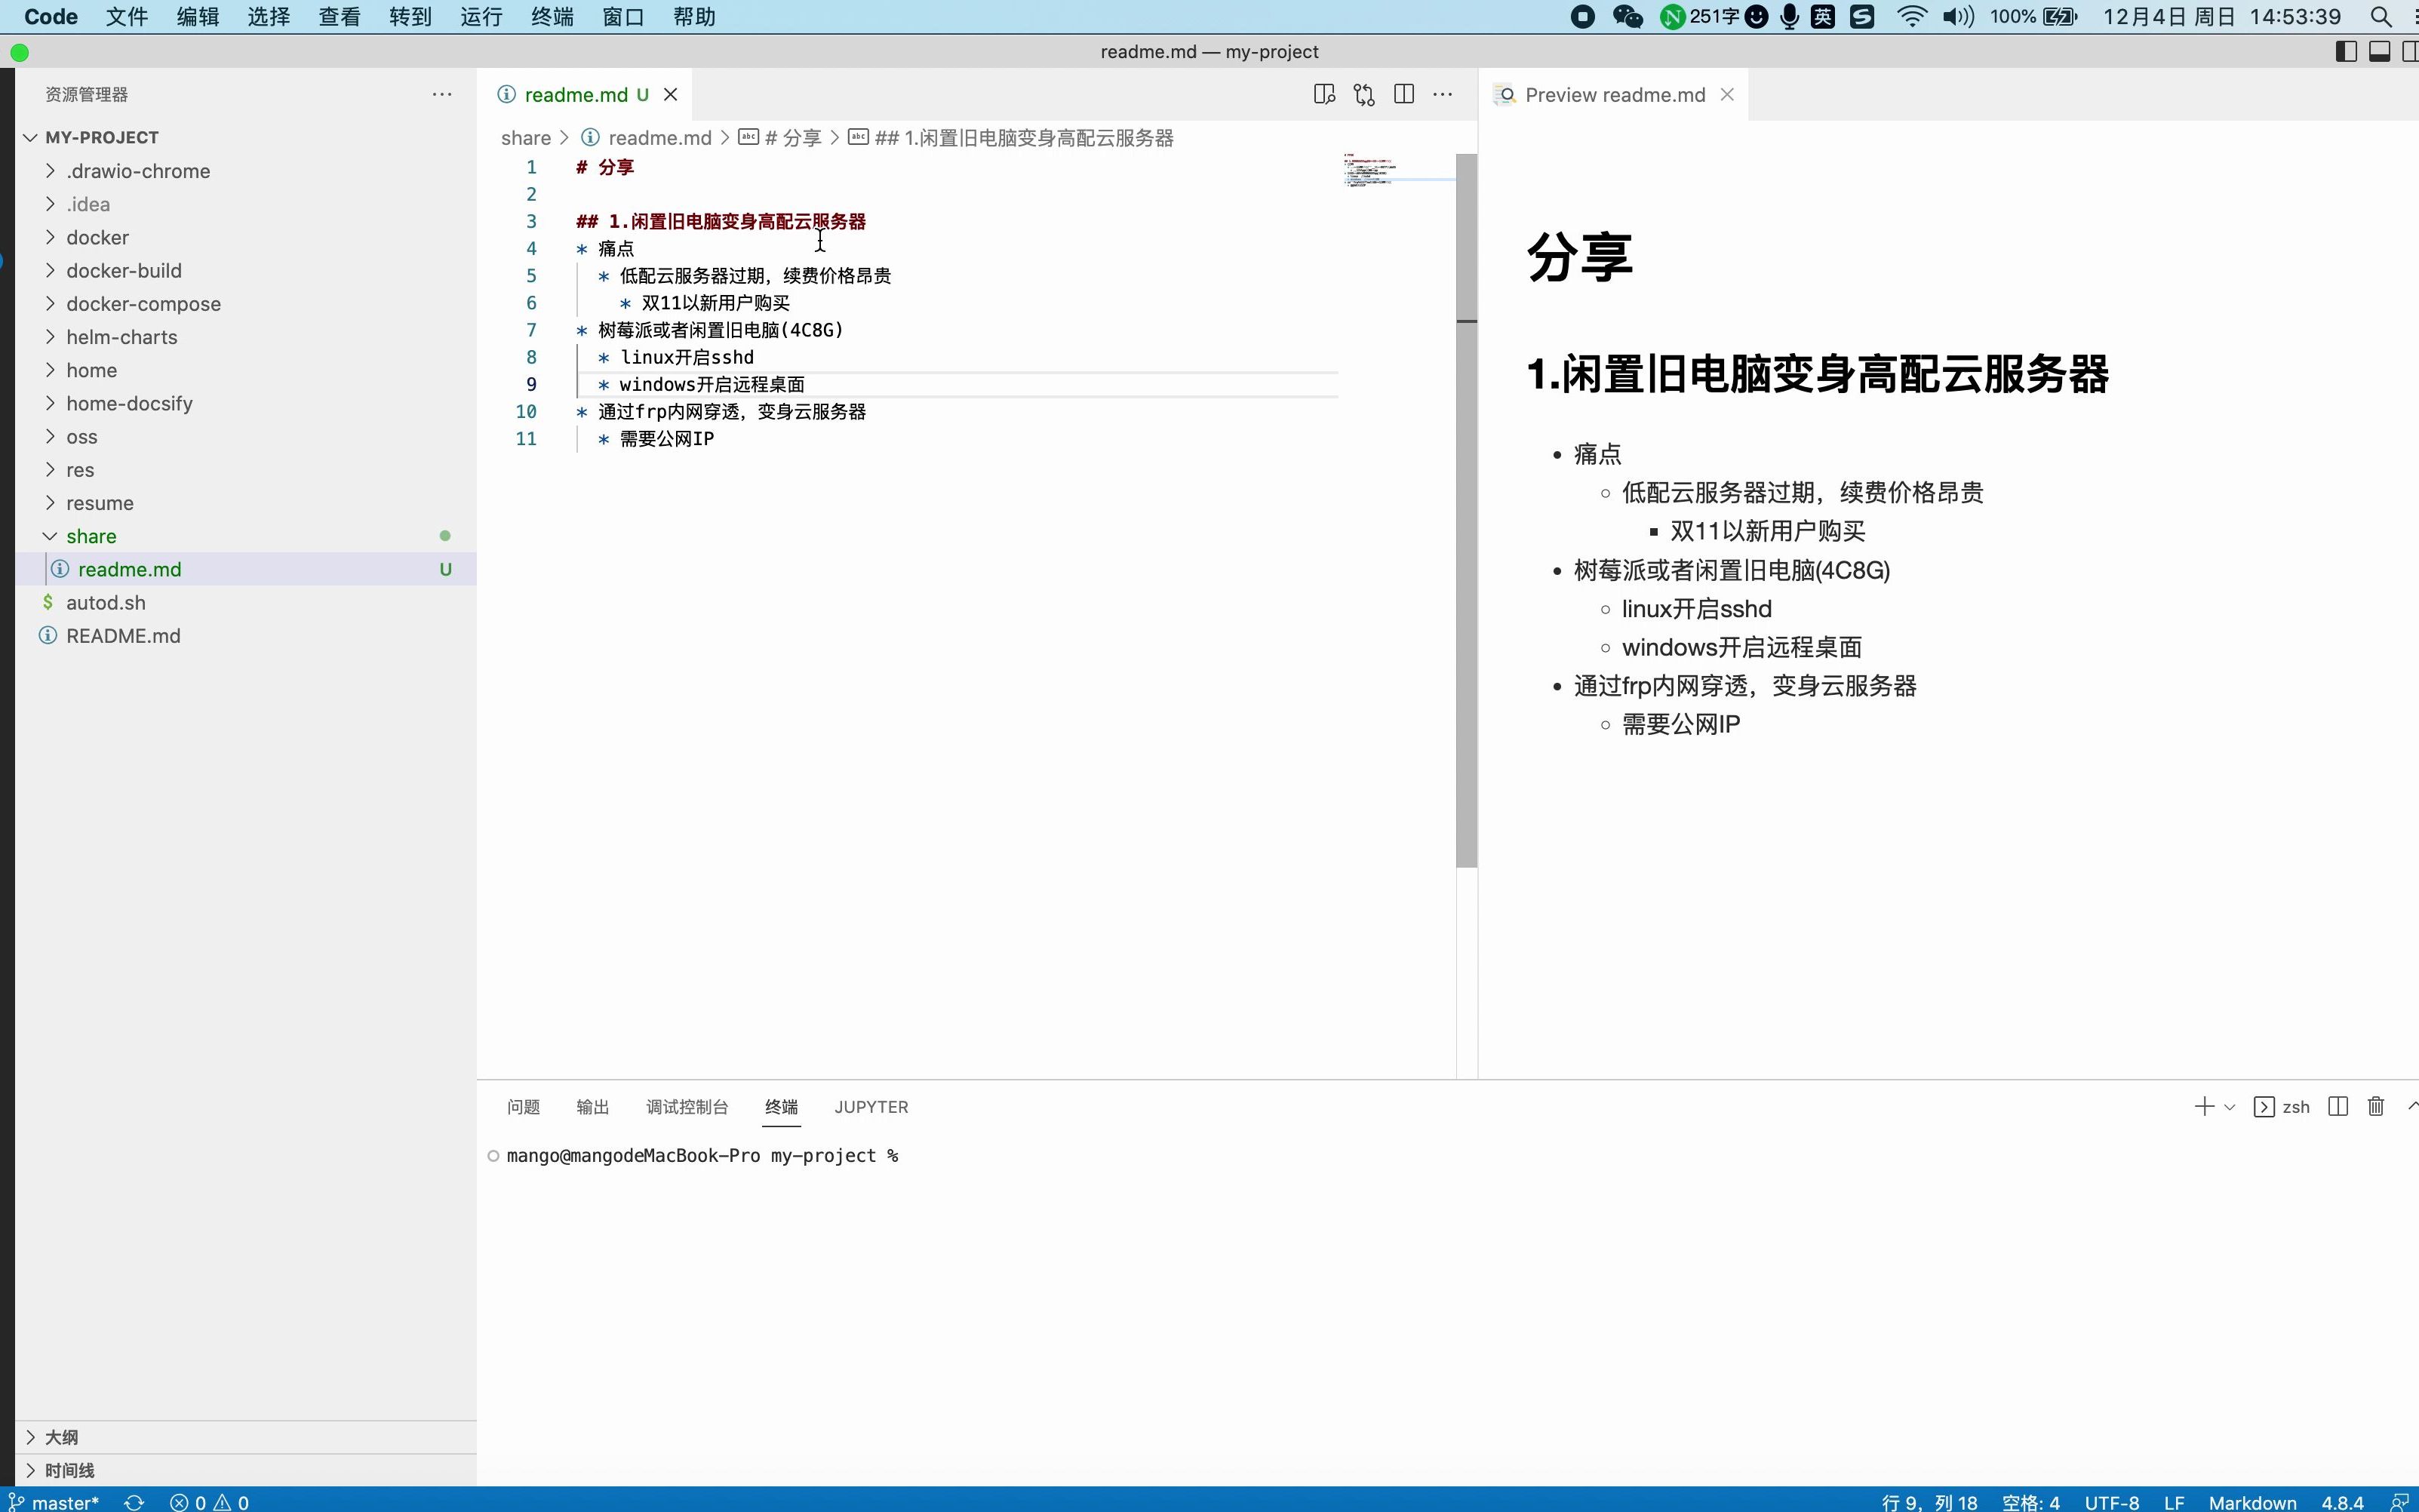Select the zsh terminal instance

point(2282,1106)
